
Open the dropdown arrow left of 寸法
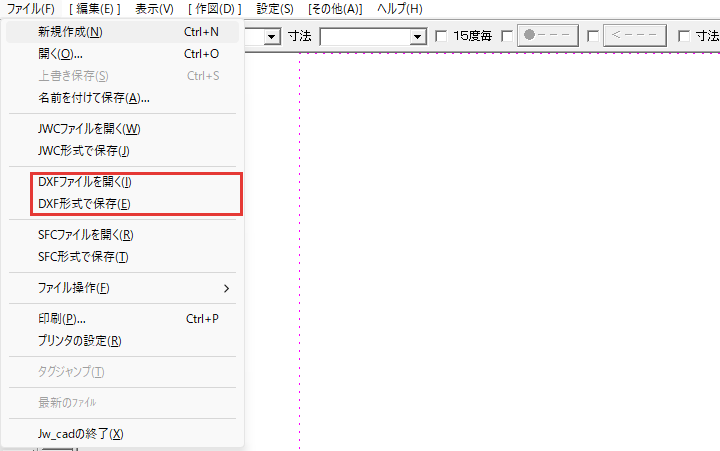tap(272, 36)
